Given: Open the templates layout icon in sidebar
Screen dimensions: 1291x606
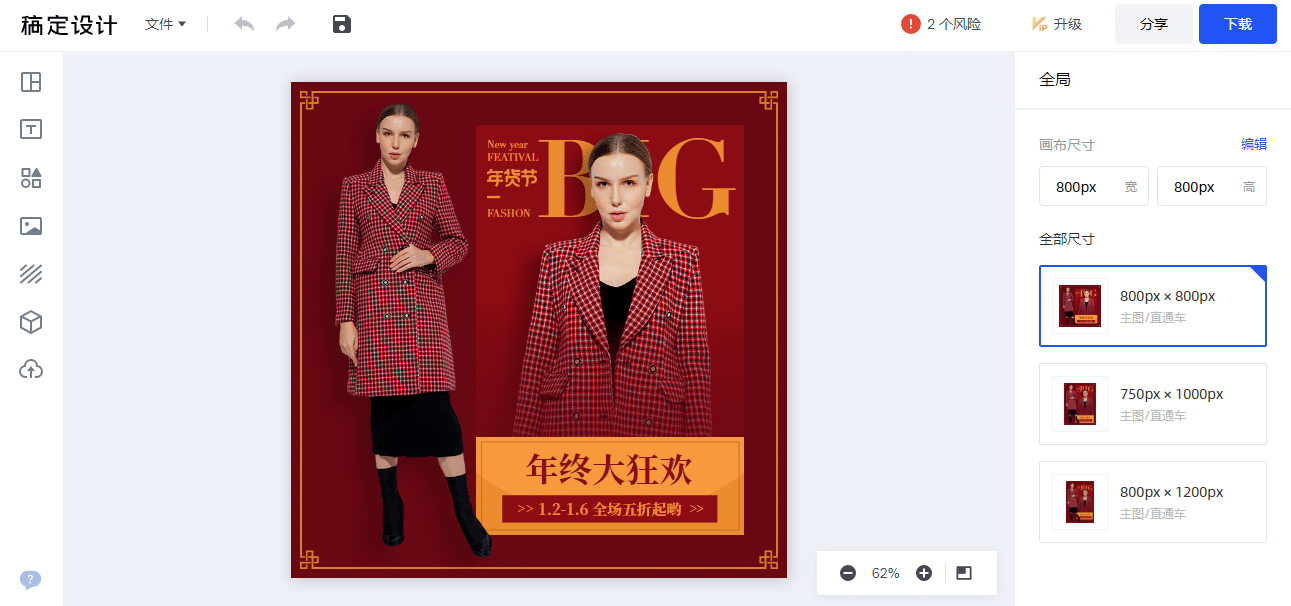Looking at the screenshot, I should pos(31,82).
